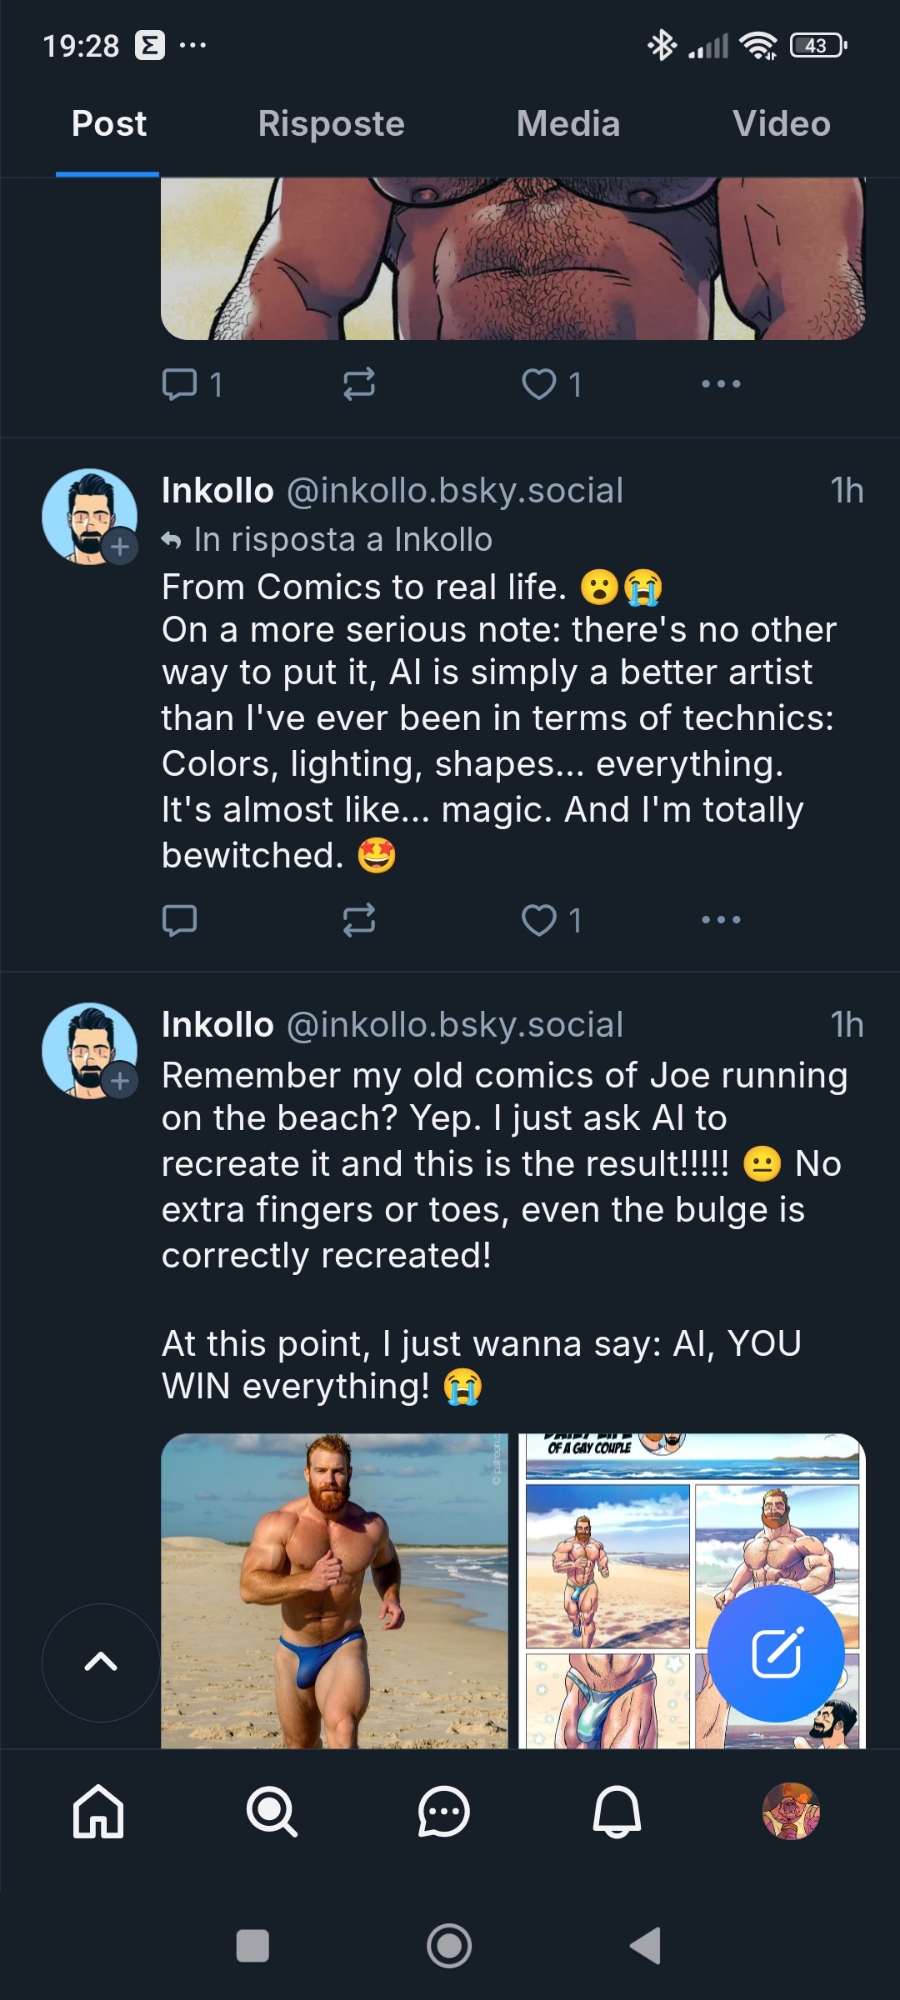This screenshot has height=2000, width=900.
Task: Like the top image post with one like
Action: 540,384
